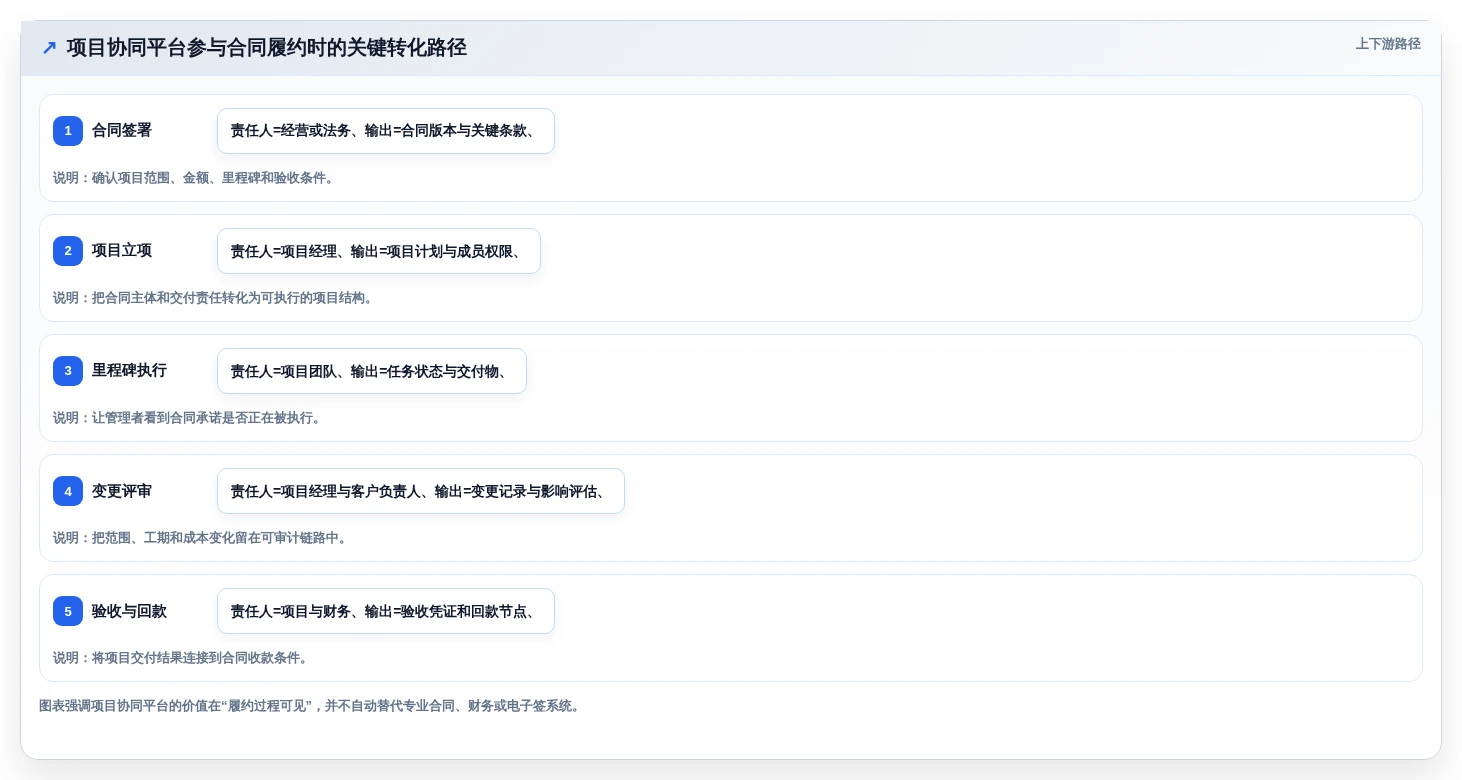Open the 责任人=经营或法务 detail box
Screen dimensions: 1462x780
[386, 131]
